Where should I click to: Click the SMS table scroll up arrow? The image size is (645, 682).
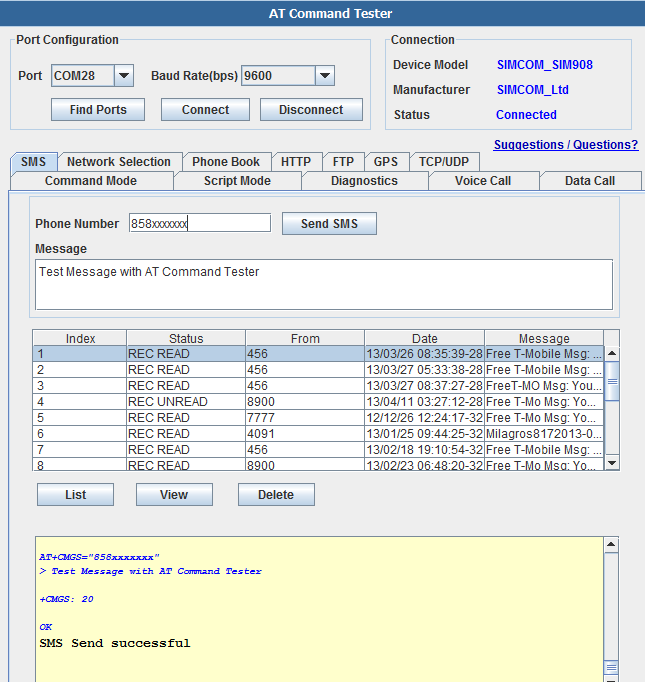point(612,353)
